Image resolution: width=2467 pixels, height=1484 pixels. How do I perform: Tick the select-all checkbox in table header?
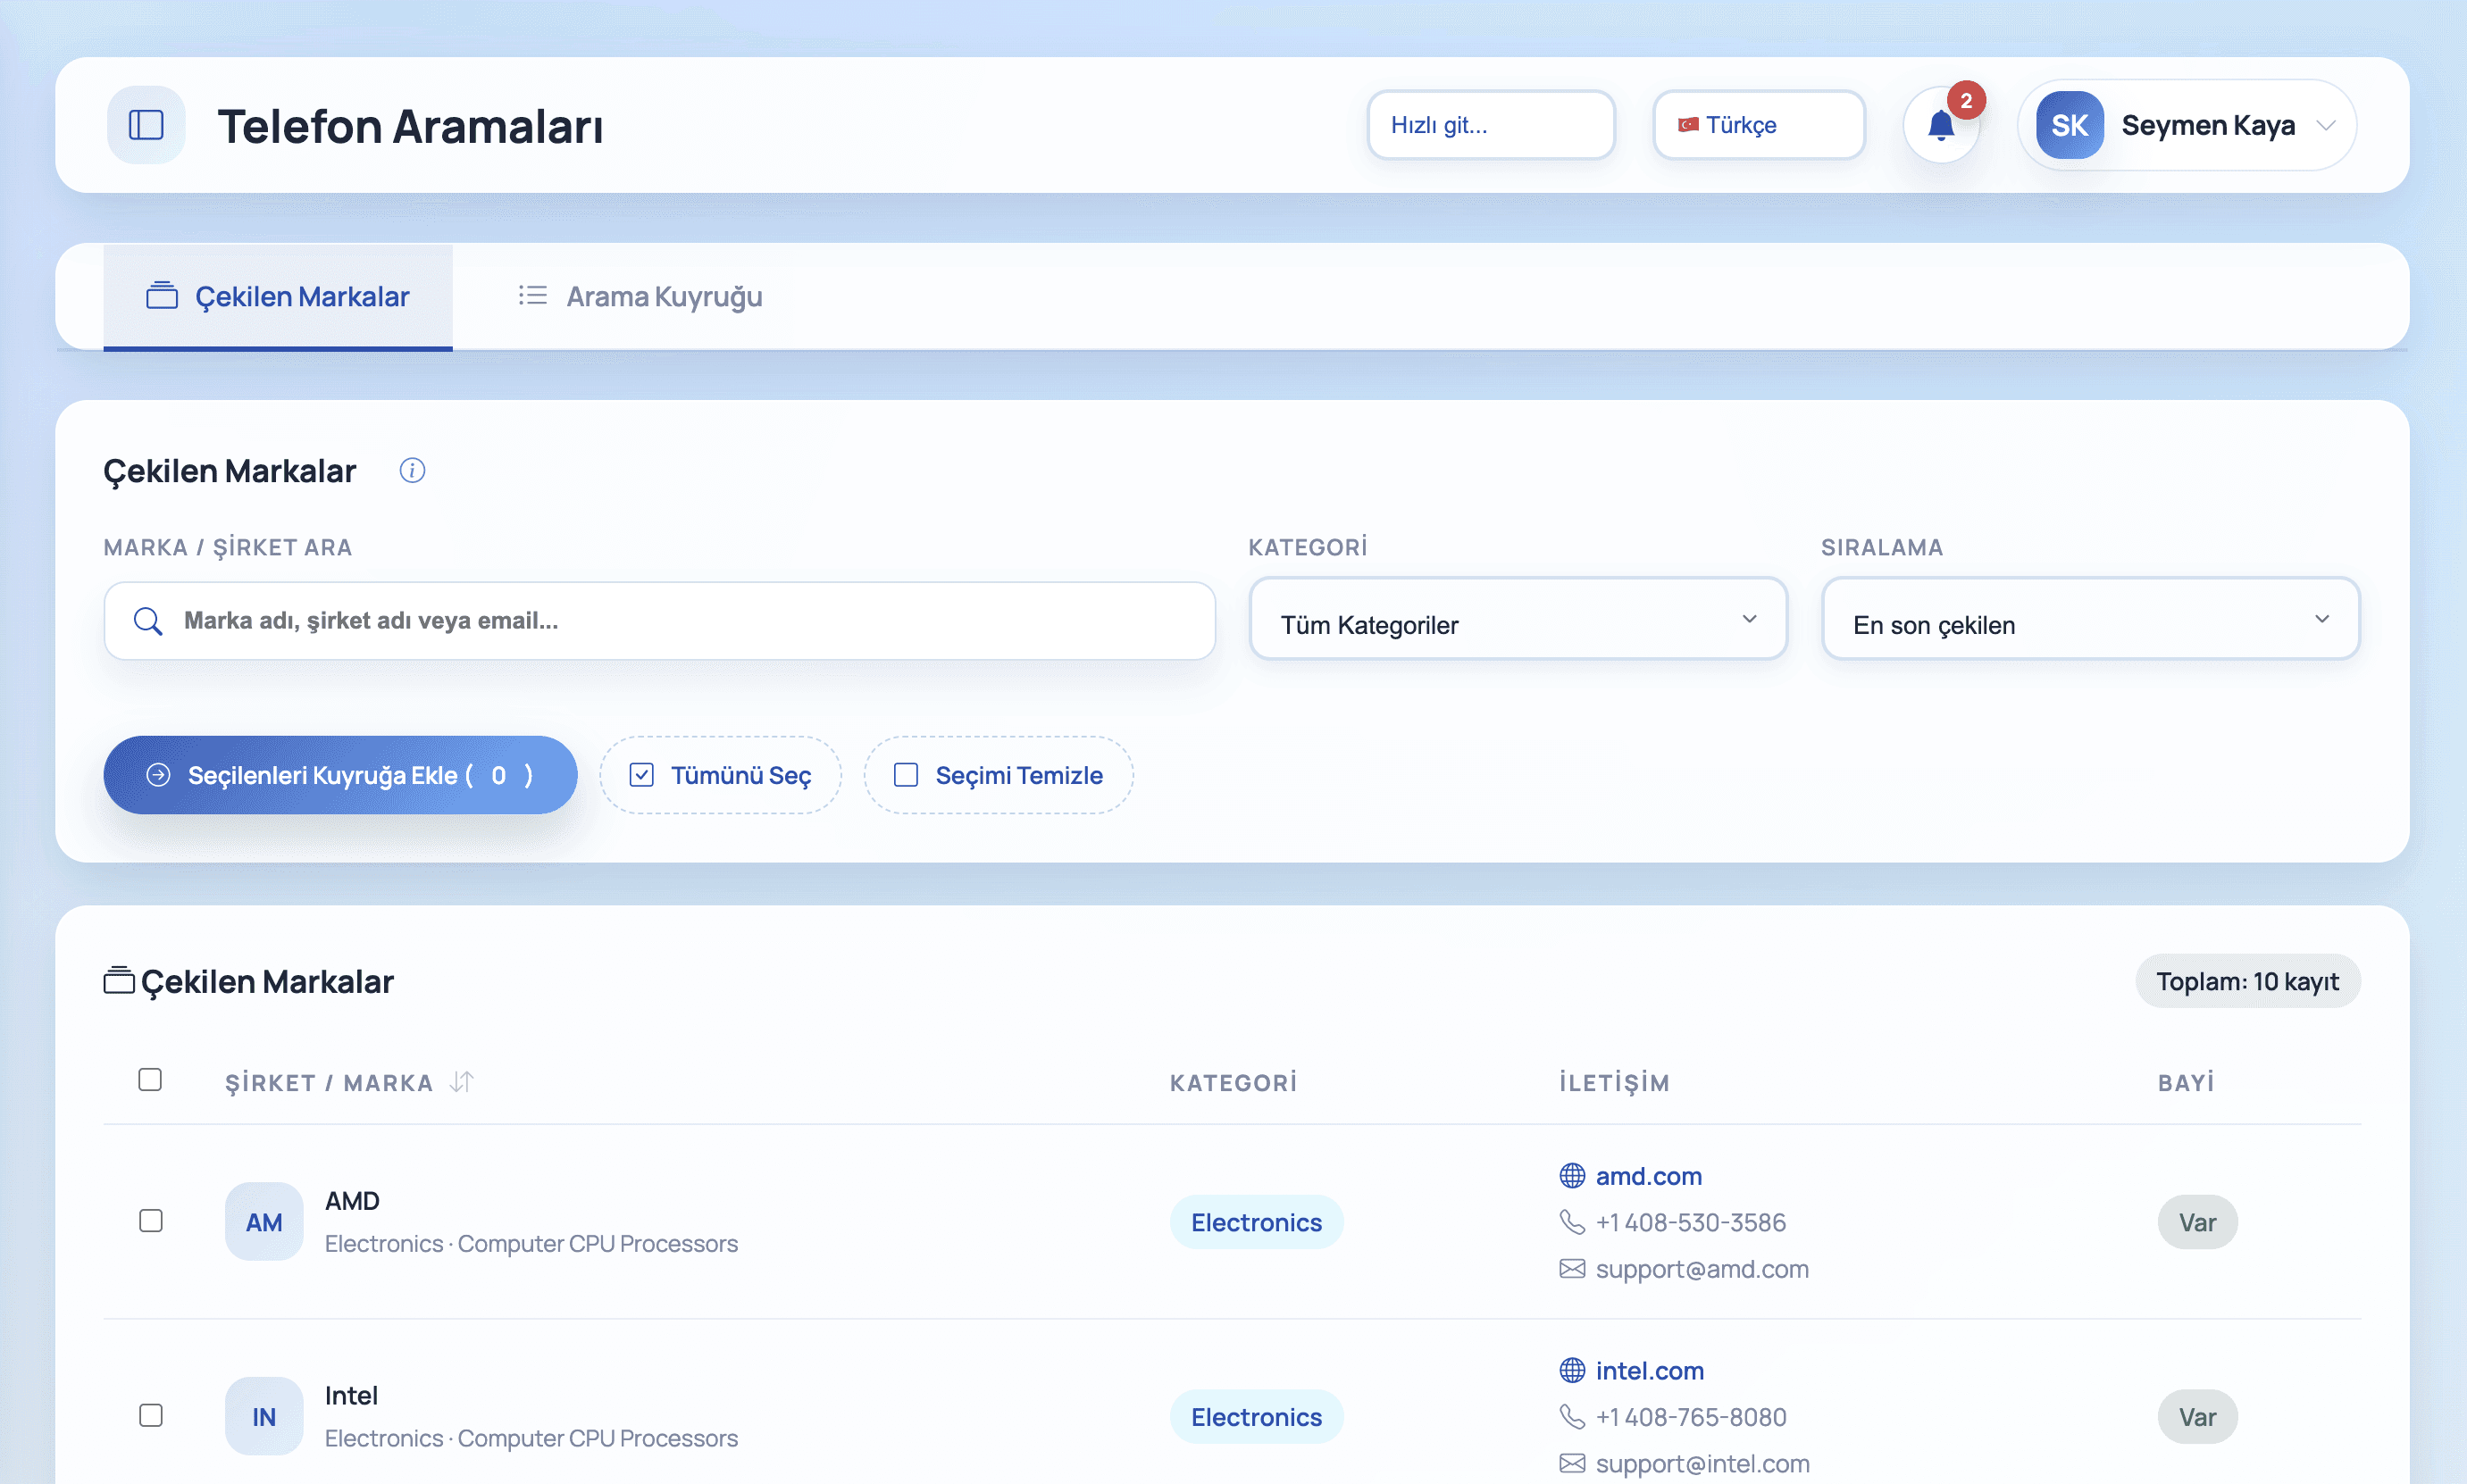pyautogui.click(x=150, y=1080)
